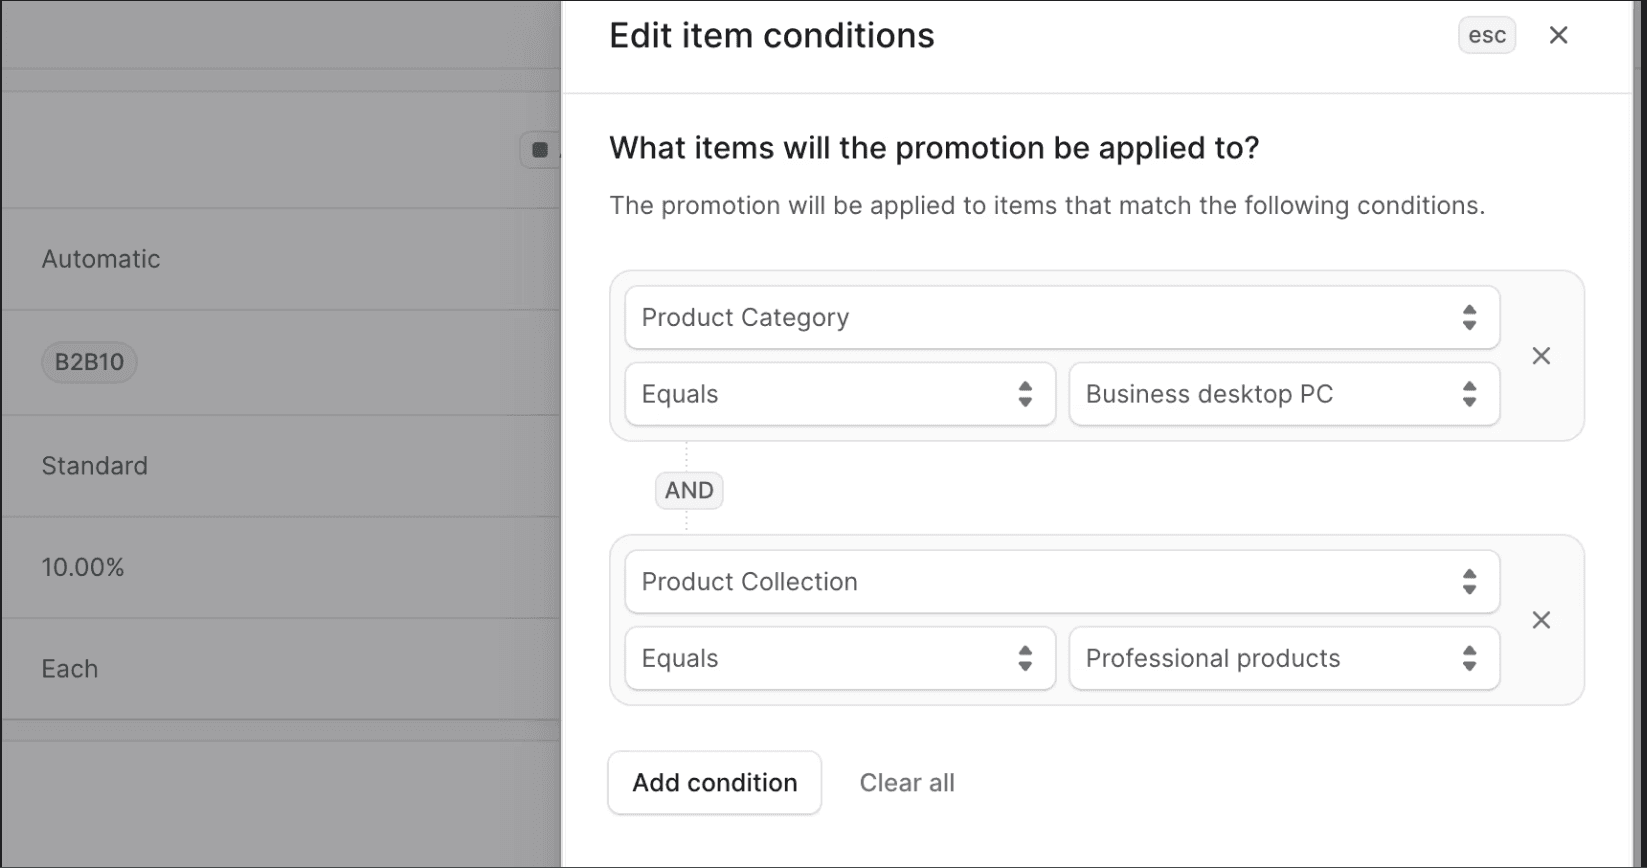Click the 10.00% value in the background table
The width and height of the screenshot is (1647, 868).
coord(83,567)
